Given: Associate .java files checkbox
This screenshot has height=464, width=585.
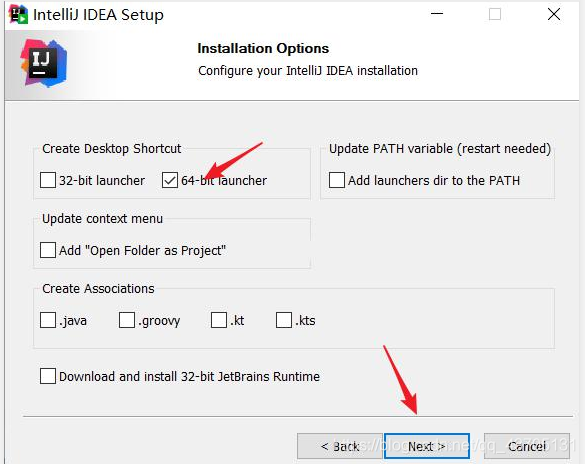Looking at the screenshot, I should [x=48, y=320].
